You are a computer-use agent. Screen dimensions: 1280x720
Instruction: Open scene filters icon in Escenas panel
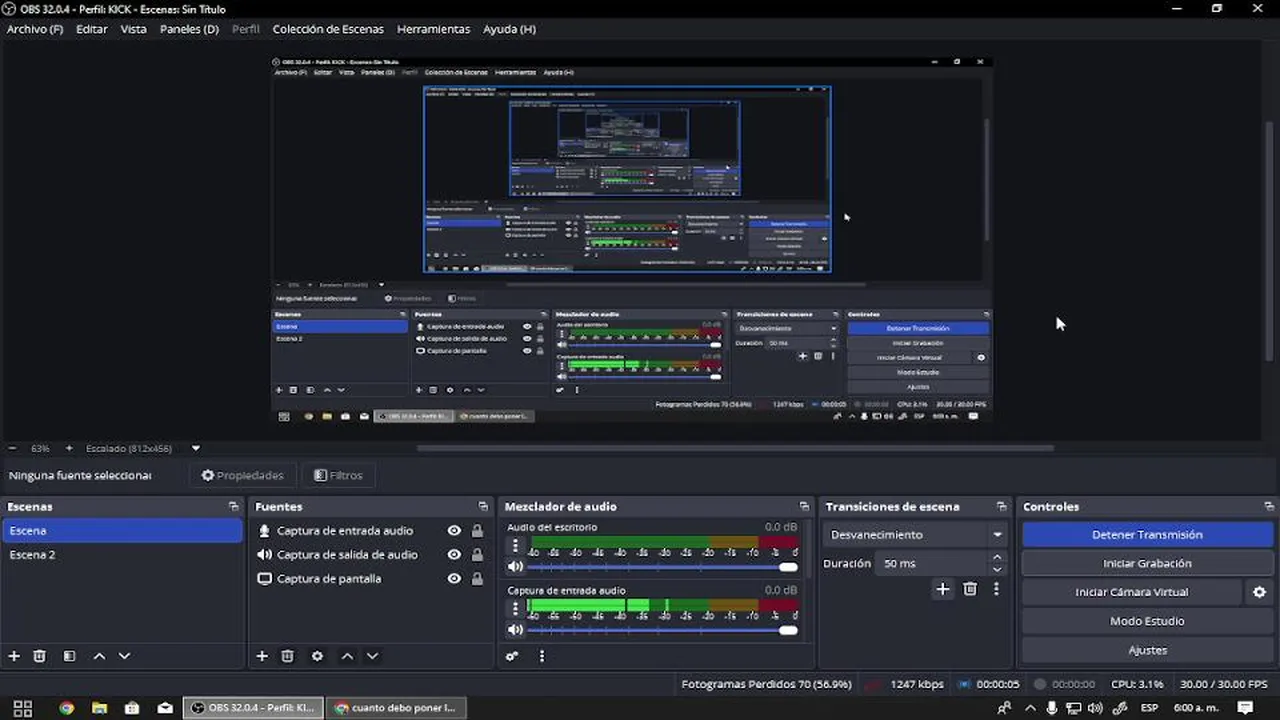point(69,656)
